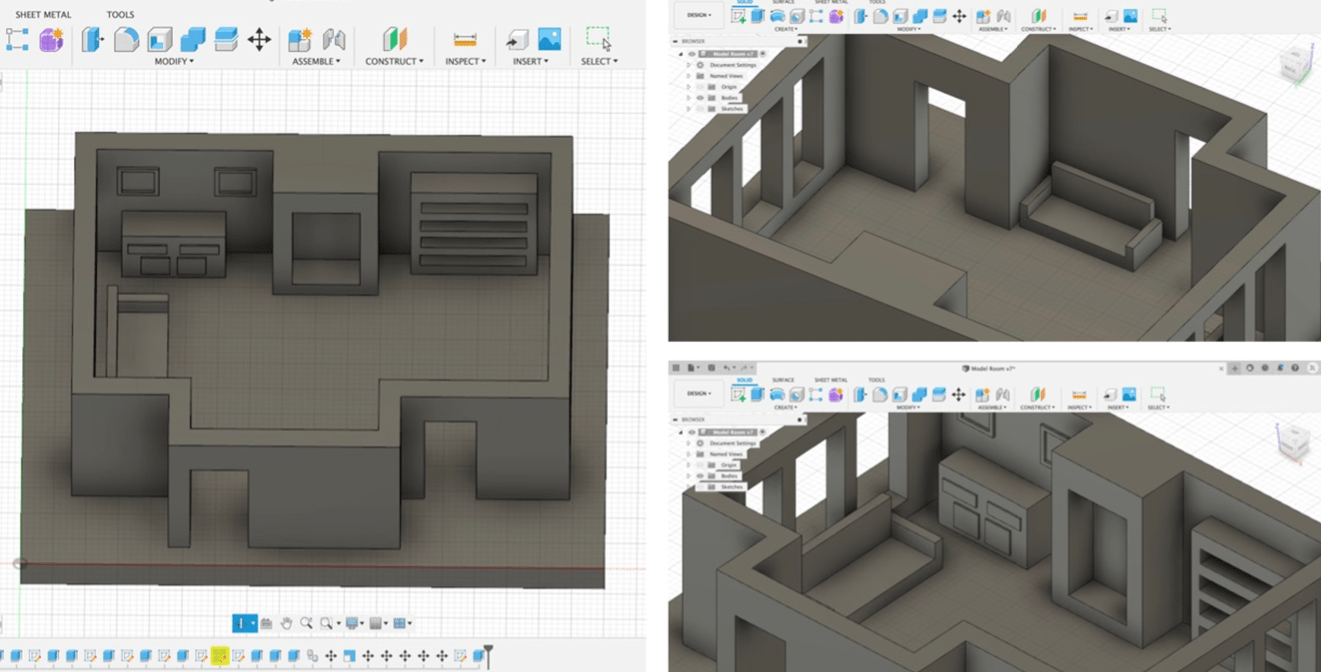Click the Fillet icon in left panel toolbar
The height and width of the screenshot is (672, 1321).
pos(126,39)
